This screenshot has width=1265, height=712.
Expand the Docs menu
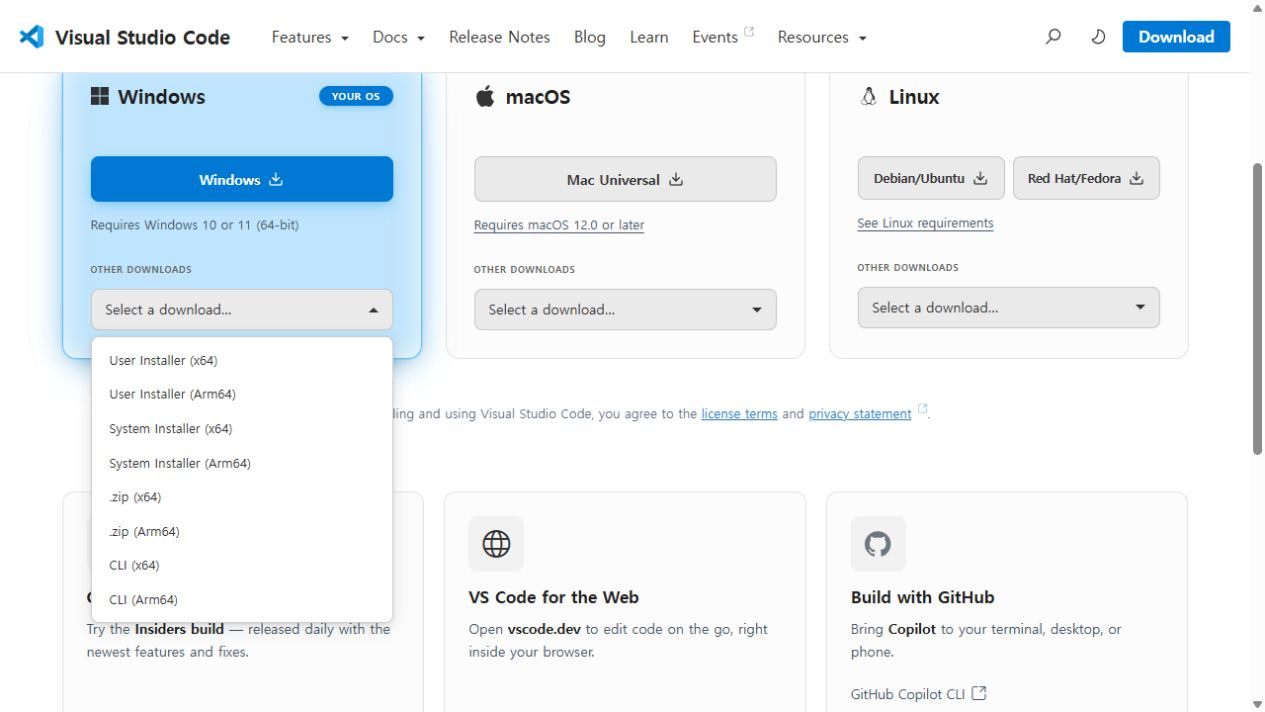[x=399, y=37]
